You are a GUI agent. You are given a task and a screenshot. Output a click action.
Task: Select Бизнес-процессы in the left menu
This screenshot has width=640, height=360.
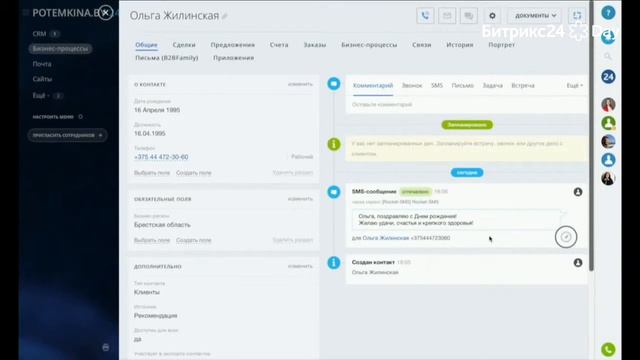click(x=60, y=49)
